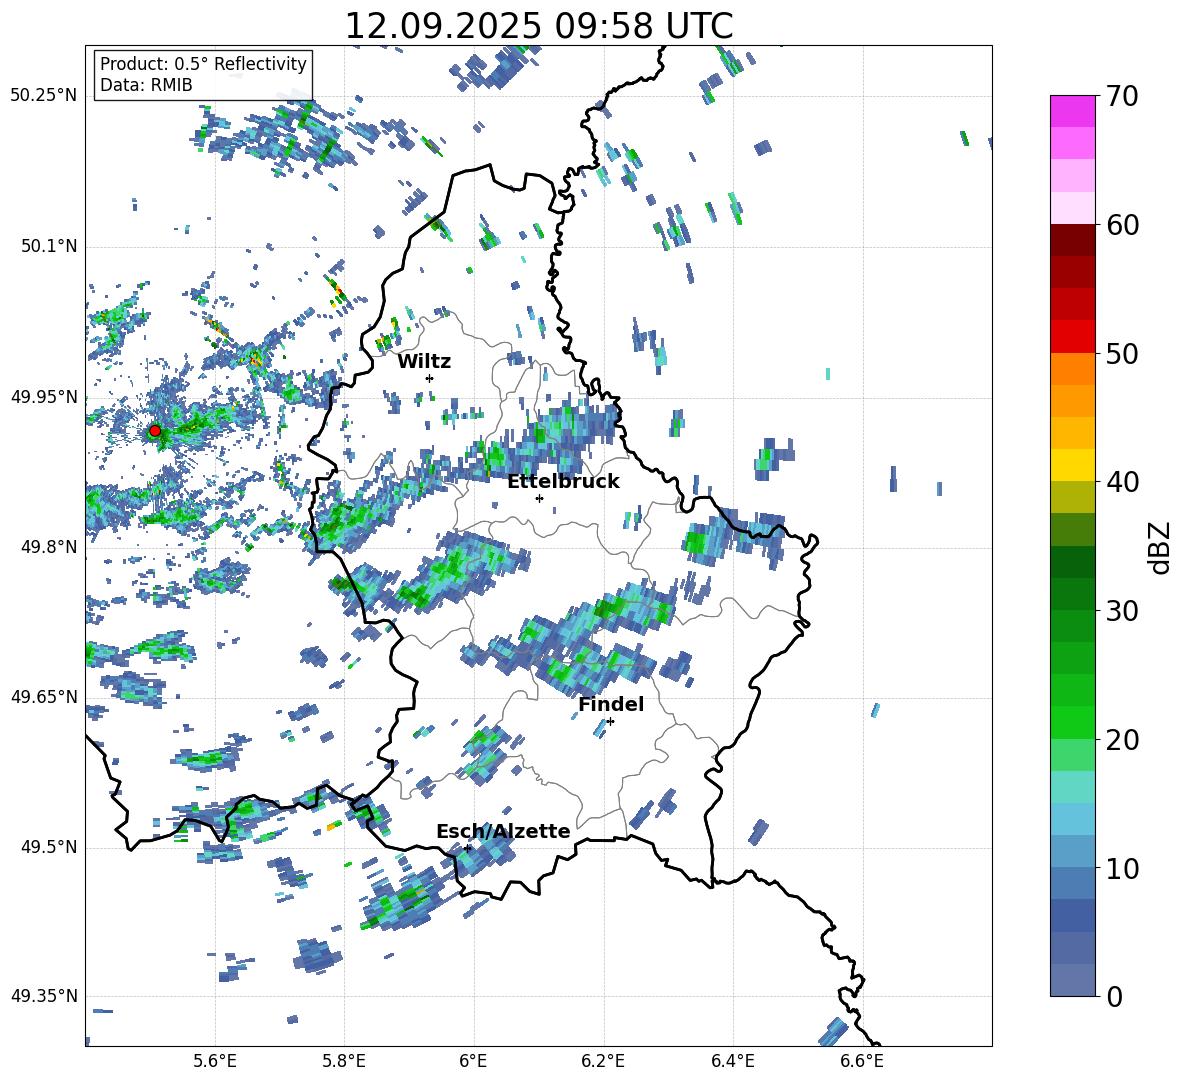This screenshot has height=1081, width=1184.
Task: Pick the magenta top colorbar segment
Action: pyautogui.click(x=1072, y=111)
